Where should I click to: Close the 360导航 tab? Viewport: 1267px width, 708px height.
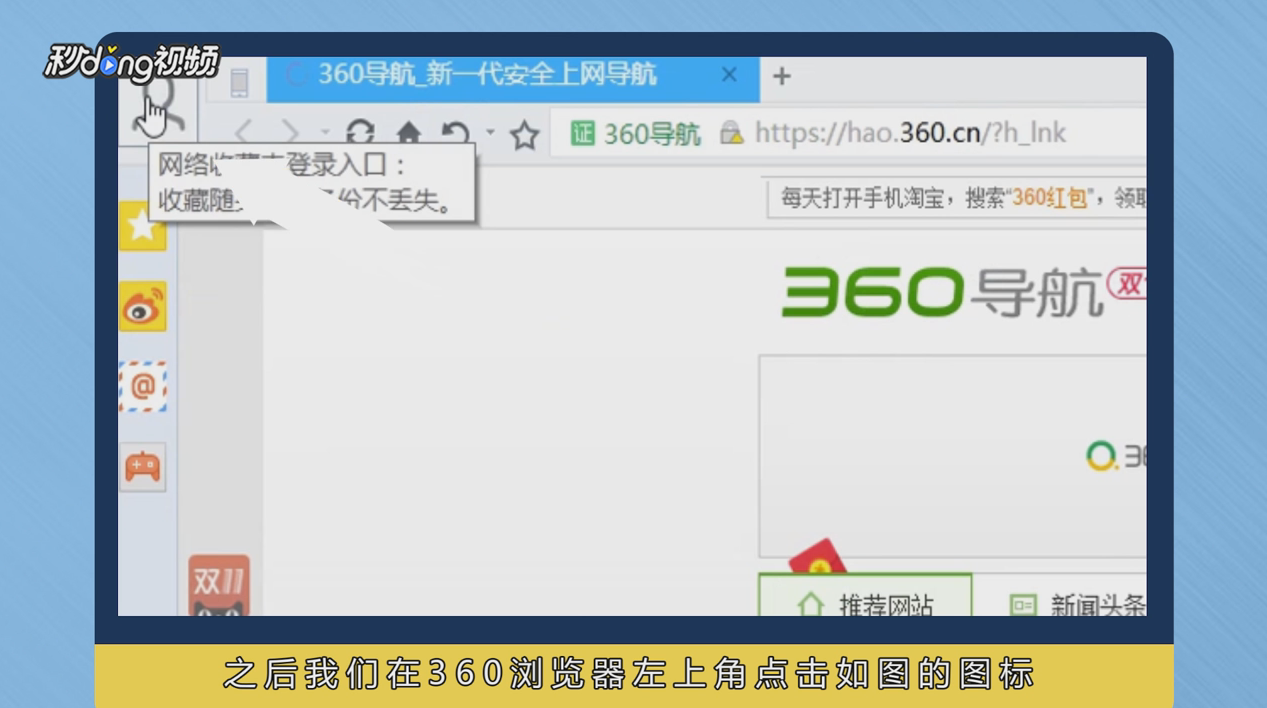(729, 75)
